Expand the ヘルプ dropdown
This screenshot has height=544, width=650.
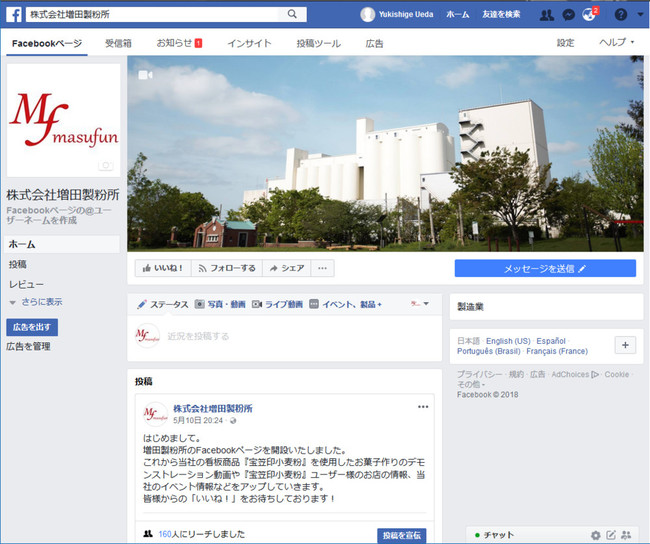coord(616,42)
